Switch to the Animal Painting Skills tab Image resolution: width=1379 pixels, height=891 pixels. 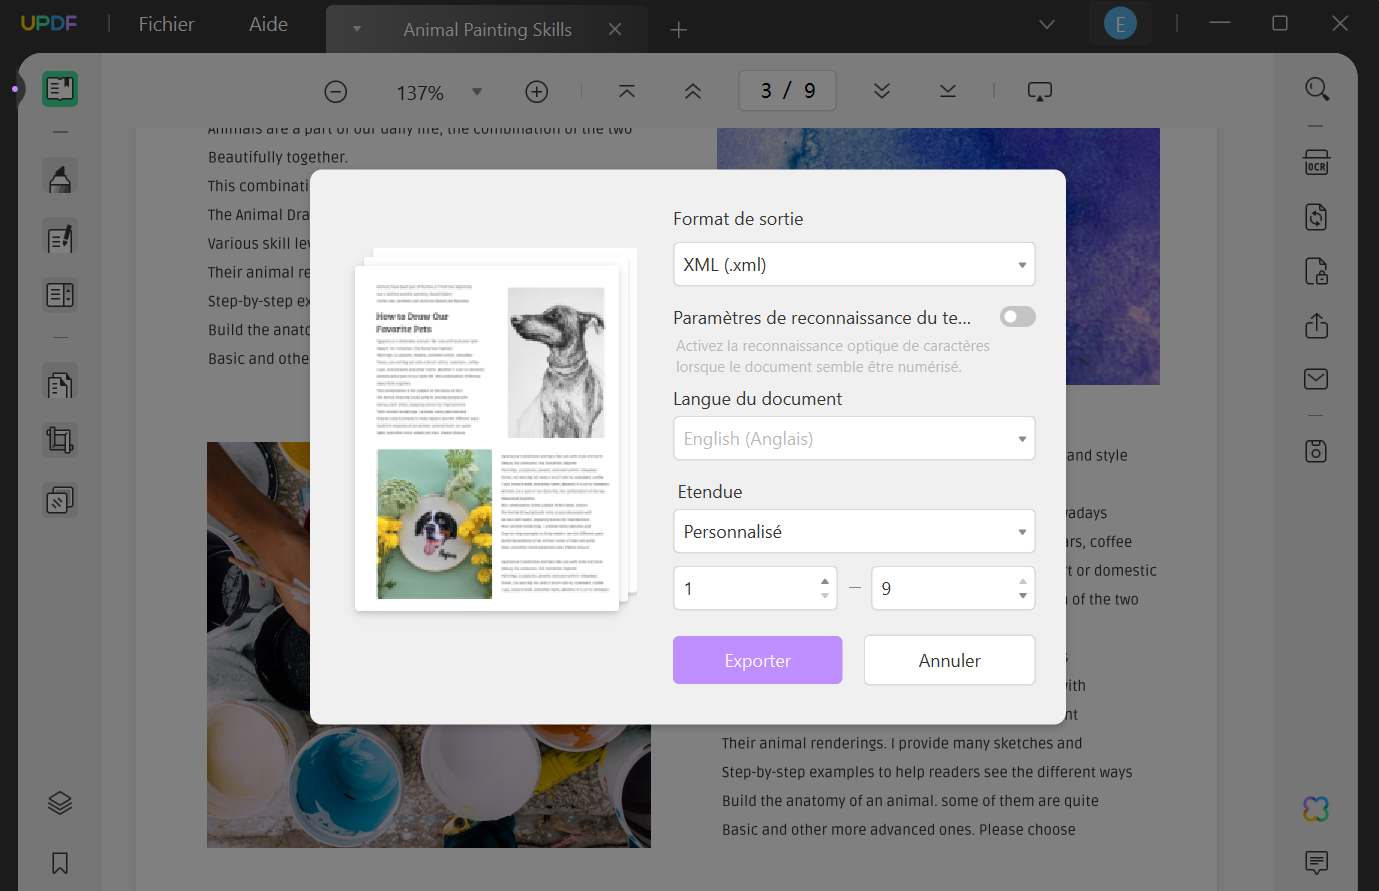(x=487, y=29)
